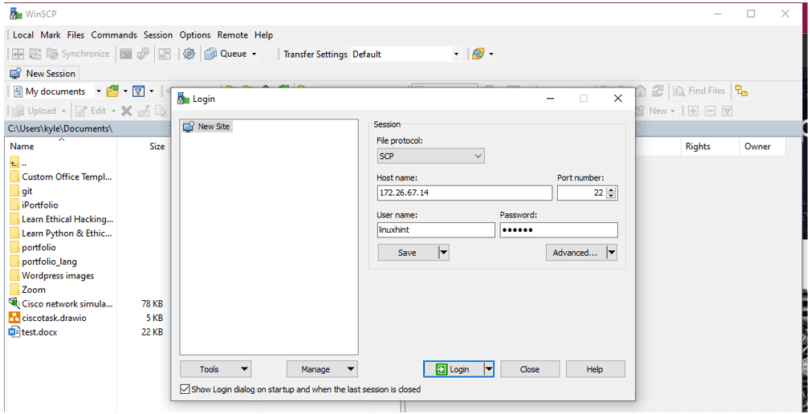This screenshot has height=414, width=810.
Task: Increase the port number with stepper
Action: [x=612, y=190]
